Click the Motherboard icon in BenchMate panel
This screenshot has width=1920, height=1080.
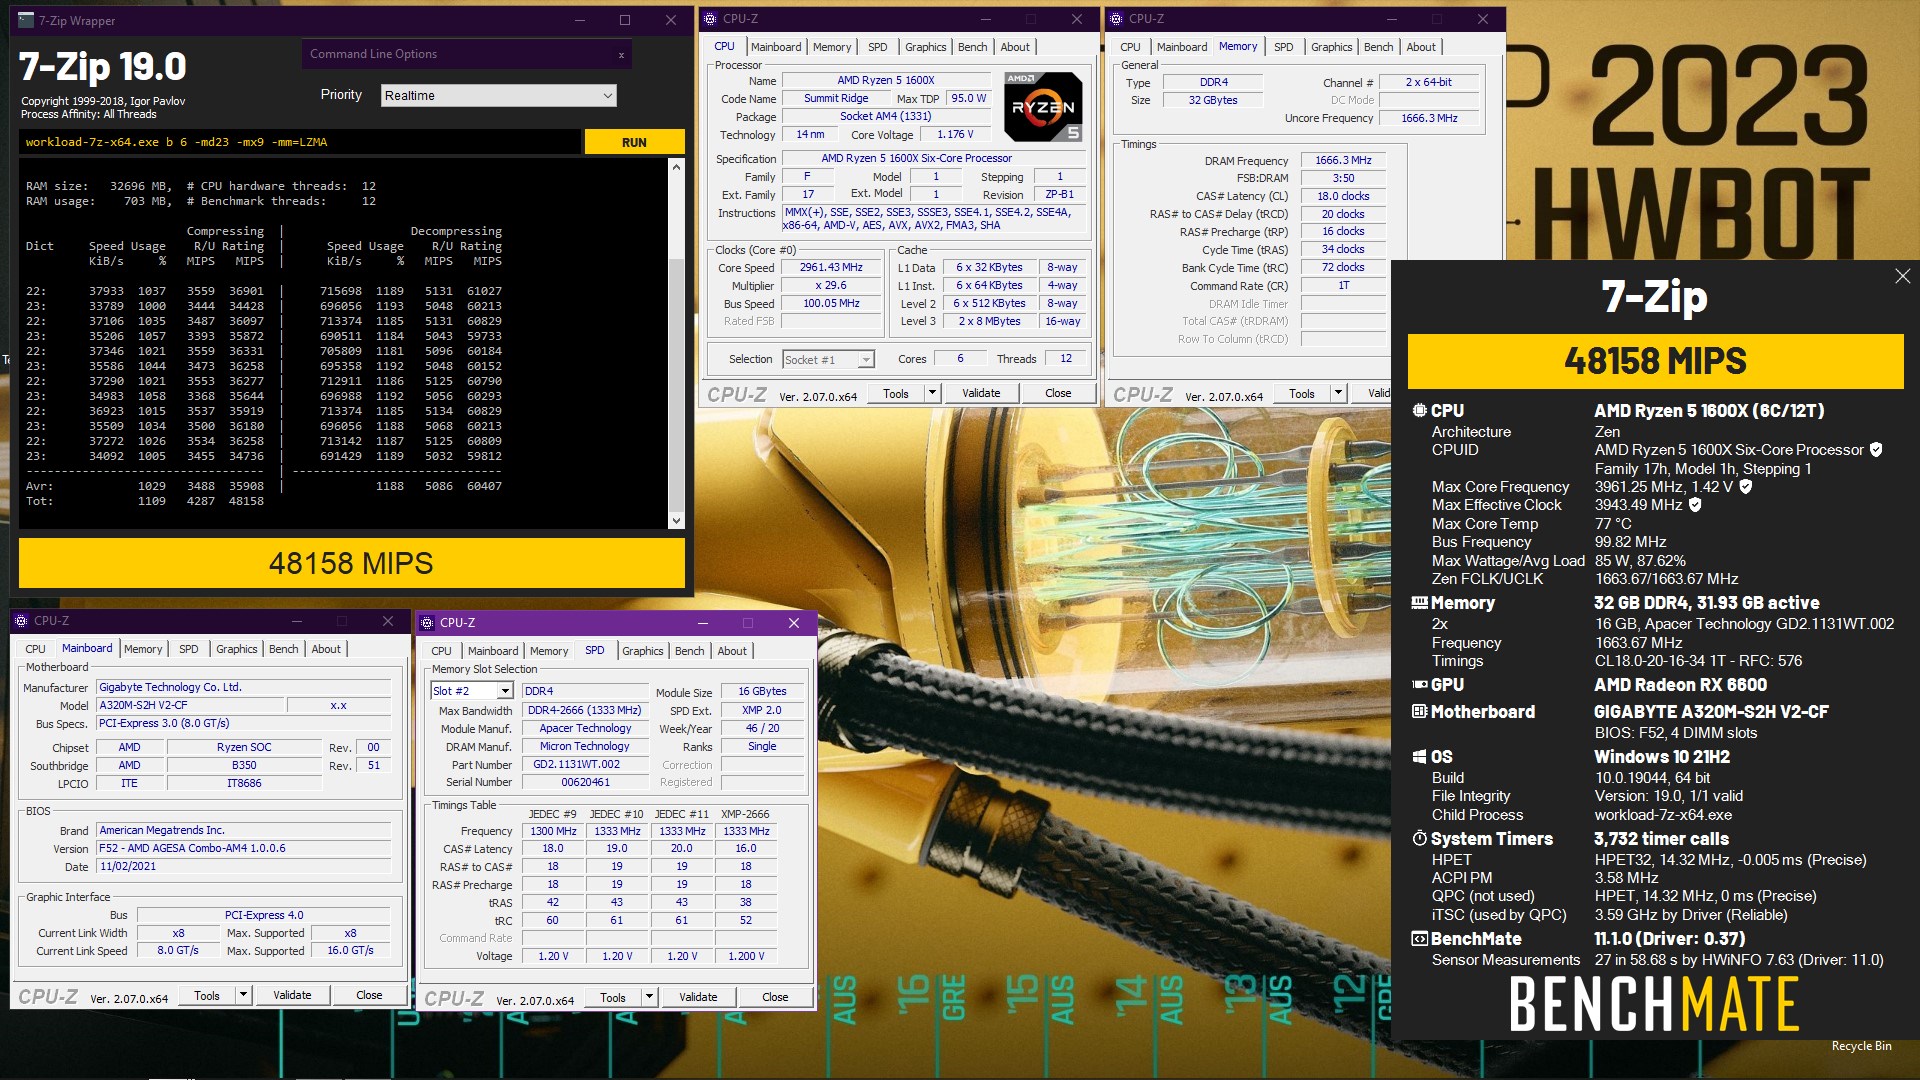tap(1419, 712)
